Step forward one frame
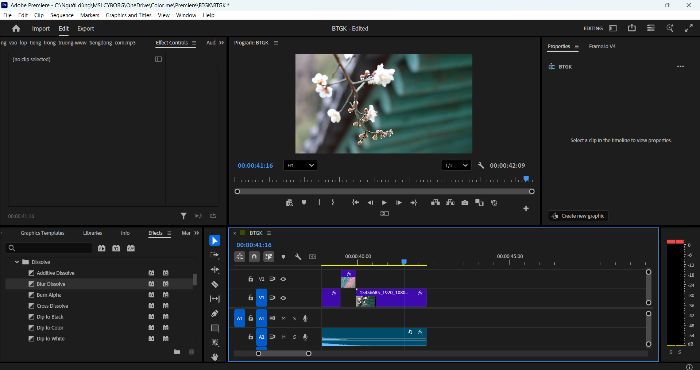 coord(399,203)
